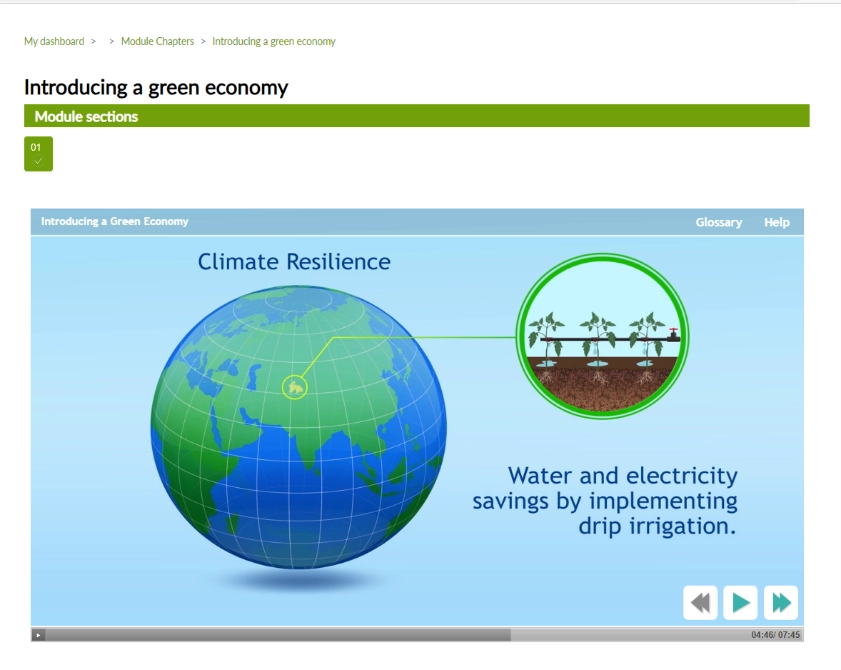This screenshot has height=670, width=841.
Task: Click the Module sections header bar
Action: pos(417,116)
